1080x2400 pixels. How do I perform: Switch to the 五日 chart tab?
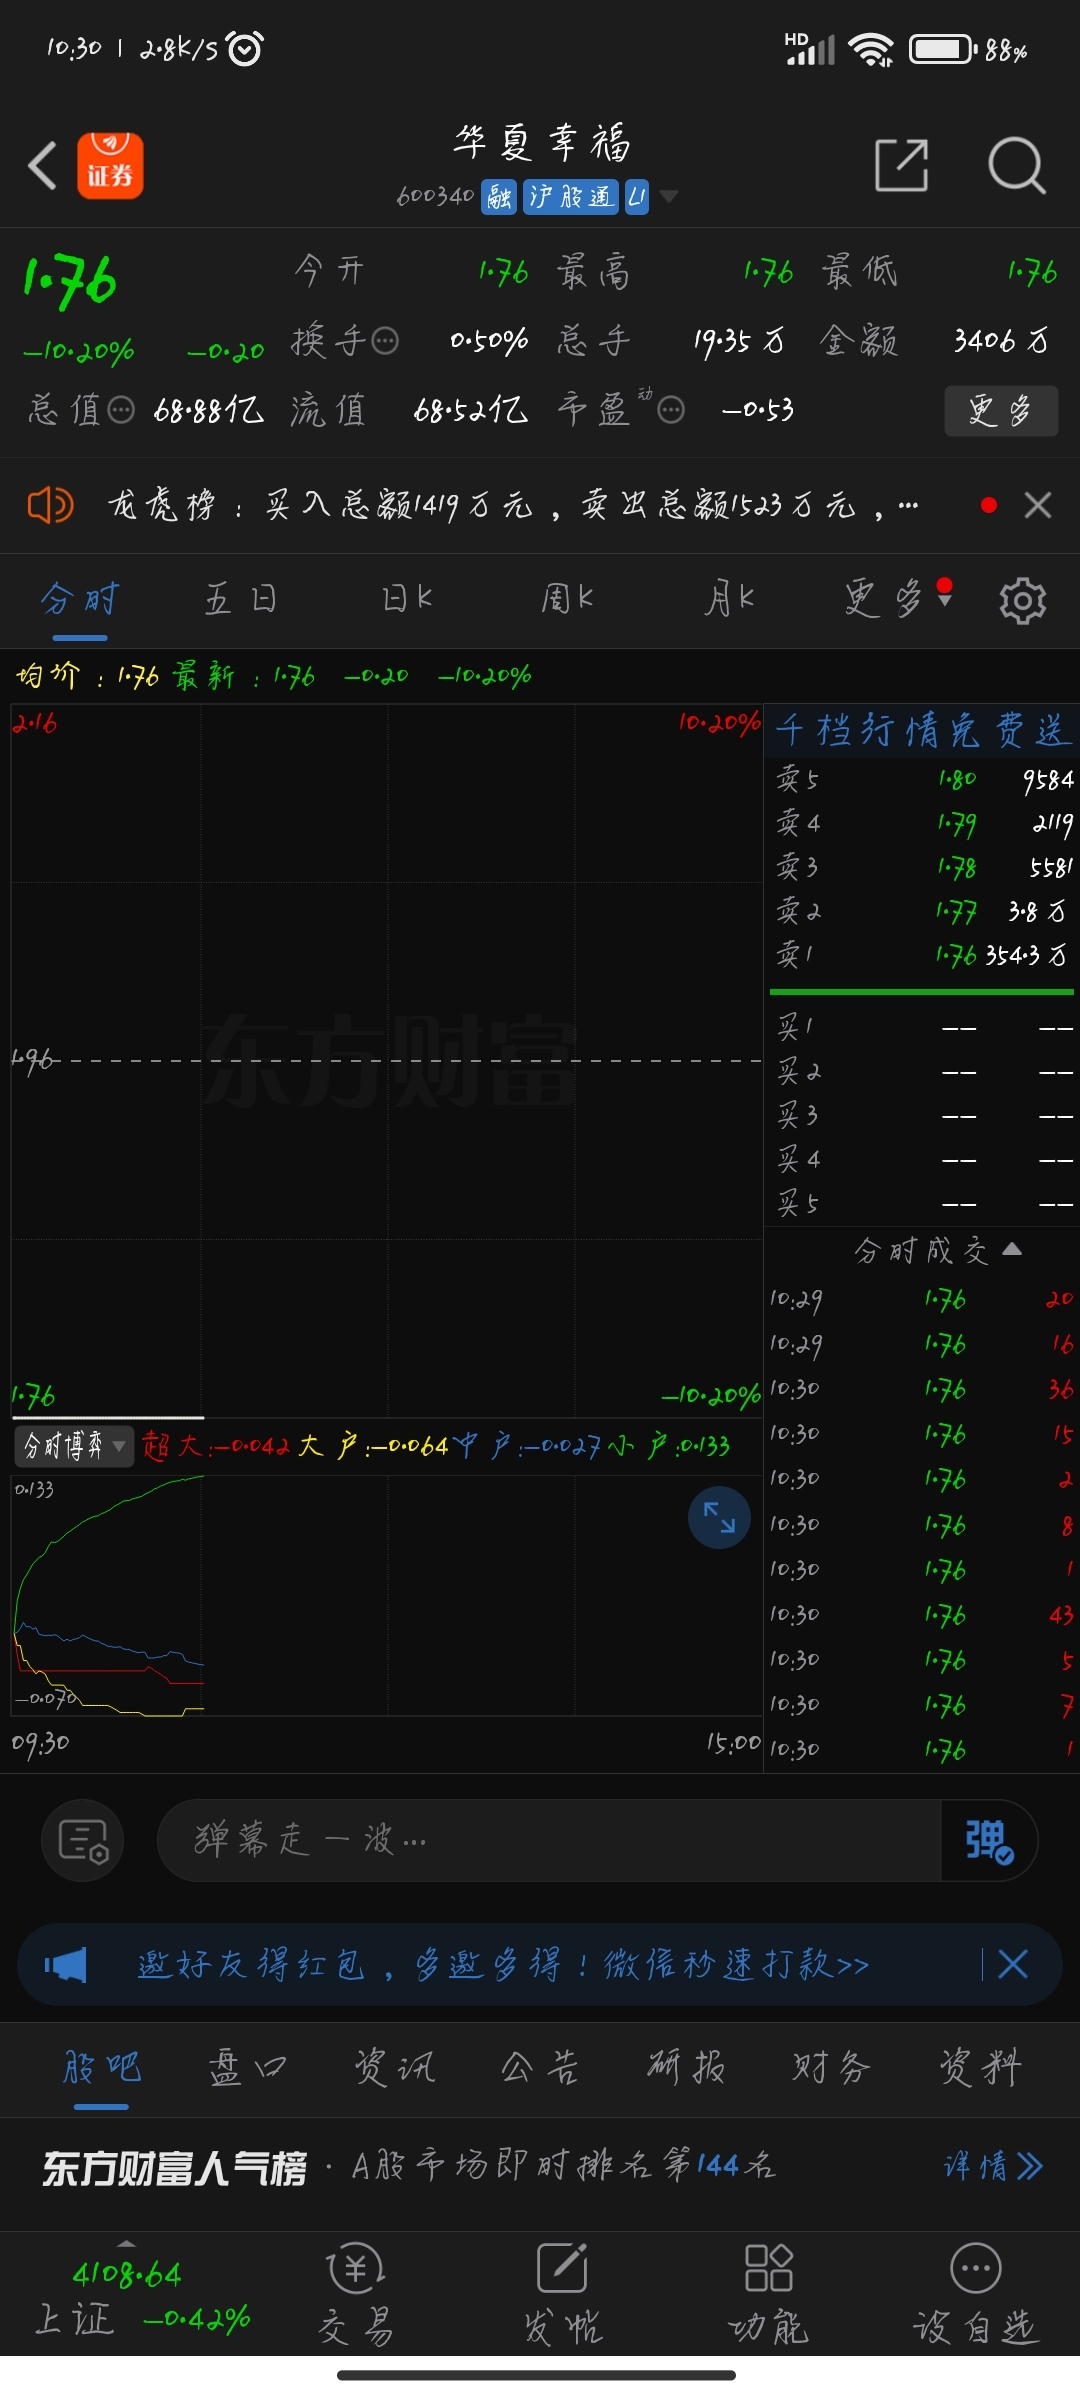(241, 599)
